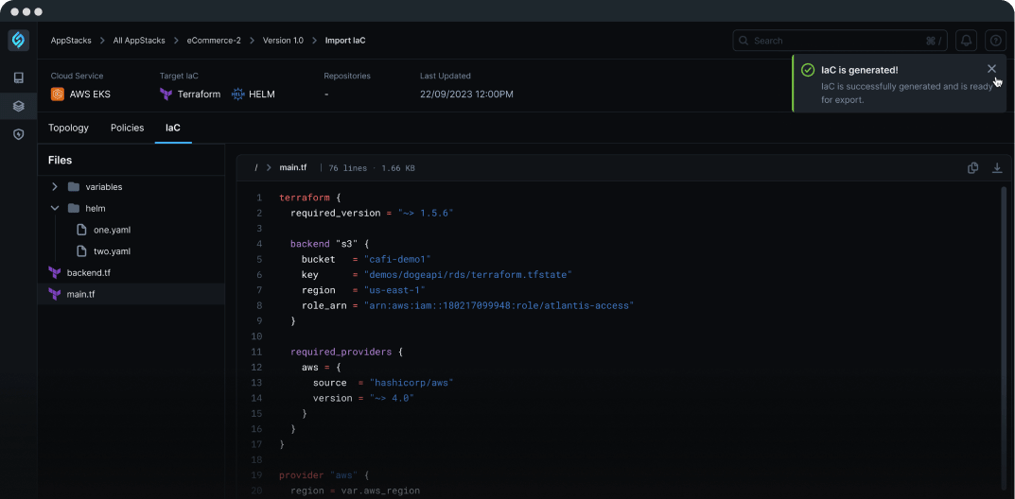
Task: Switch to the Topology tab
Action: pos(68,128)
